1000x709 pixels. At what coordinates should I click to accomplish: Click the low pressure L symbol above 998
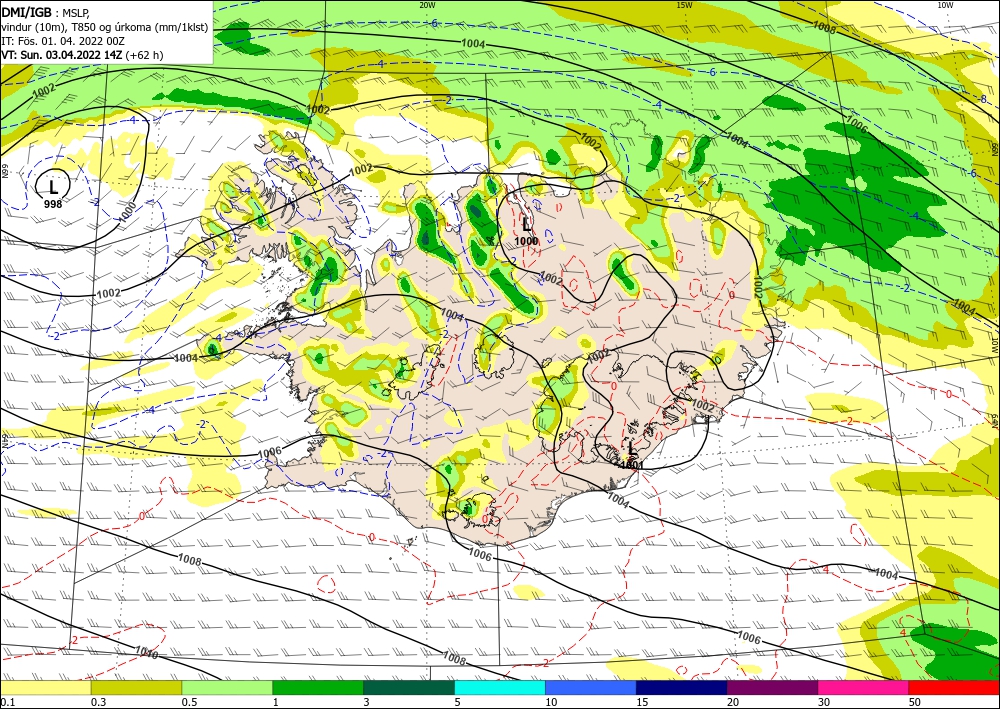(x=53, y=187)
